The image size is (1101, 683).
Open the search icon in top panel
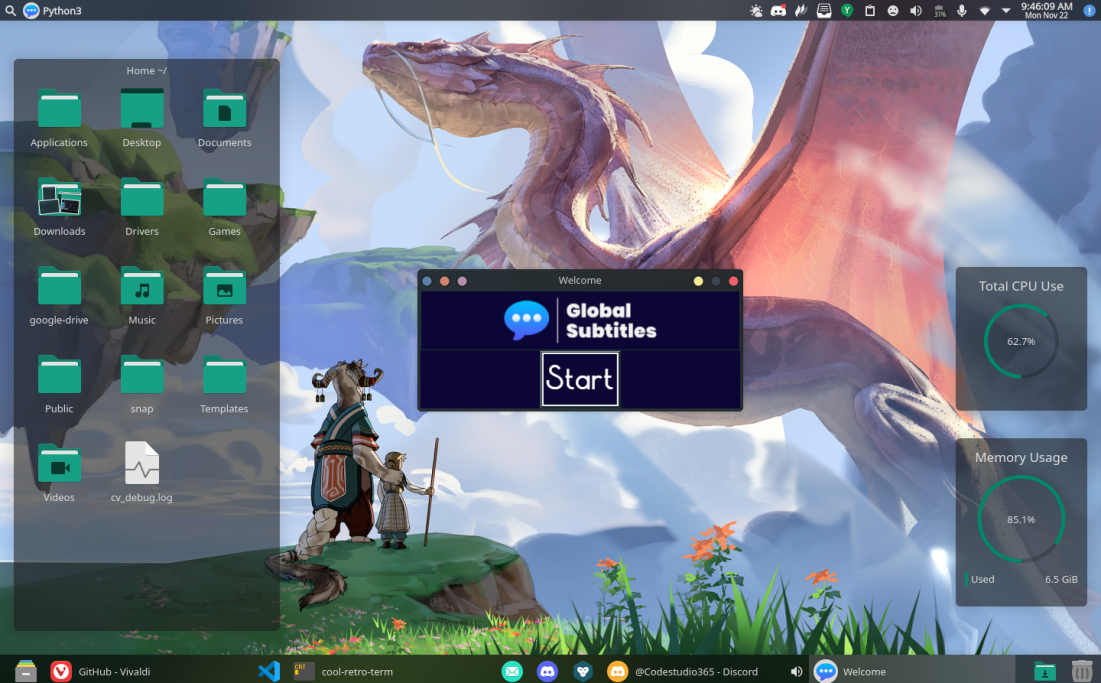[10, 11]
